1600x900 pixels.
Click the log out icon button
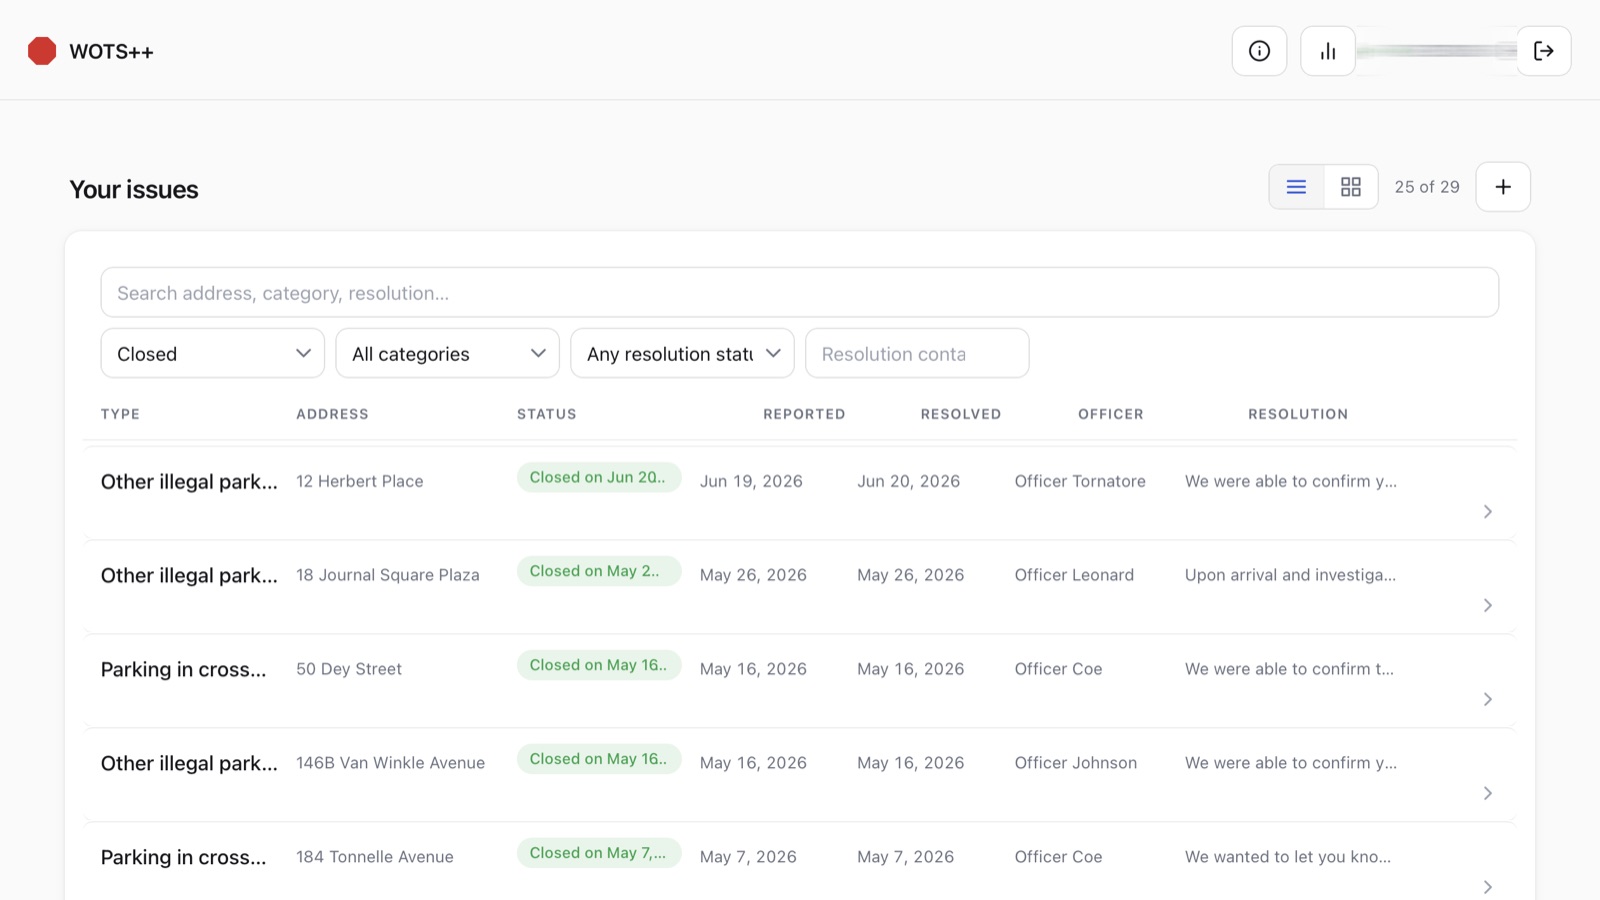pyautogui.click(x=1543, y=51)
